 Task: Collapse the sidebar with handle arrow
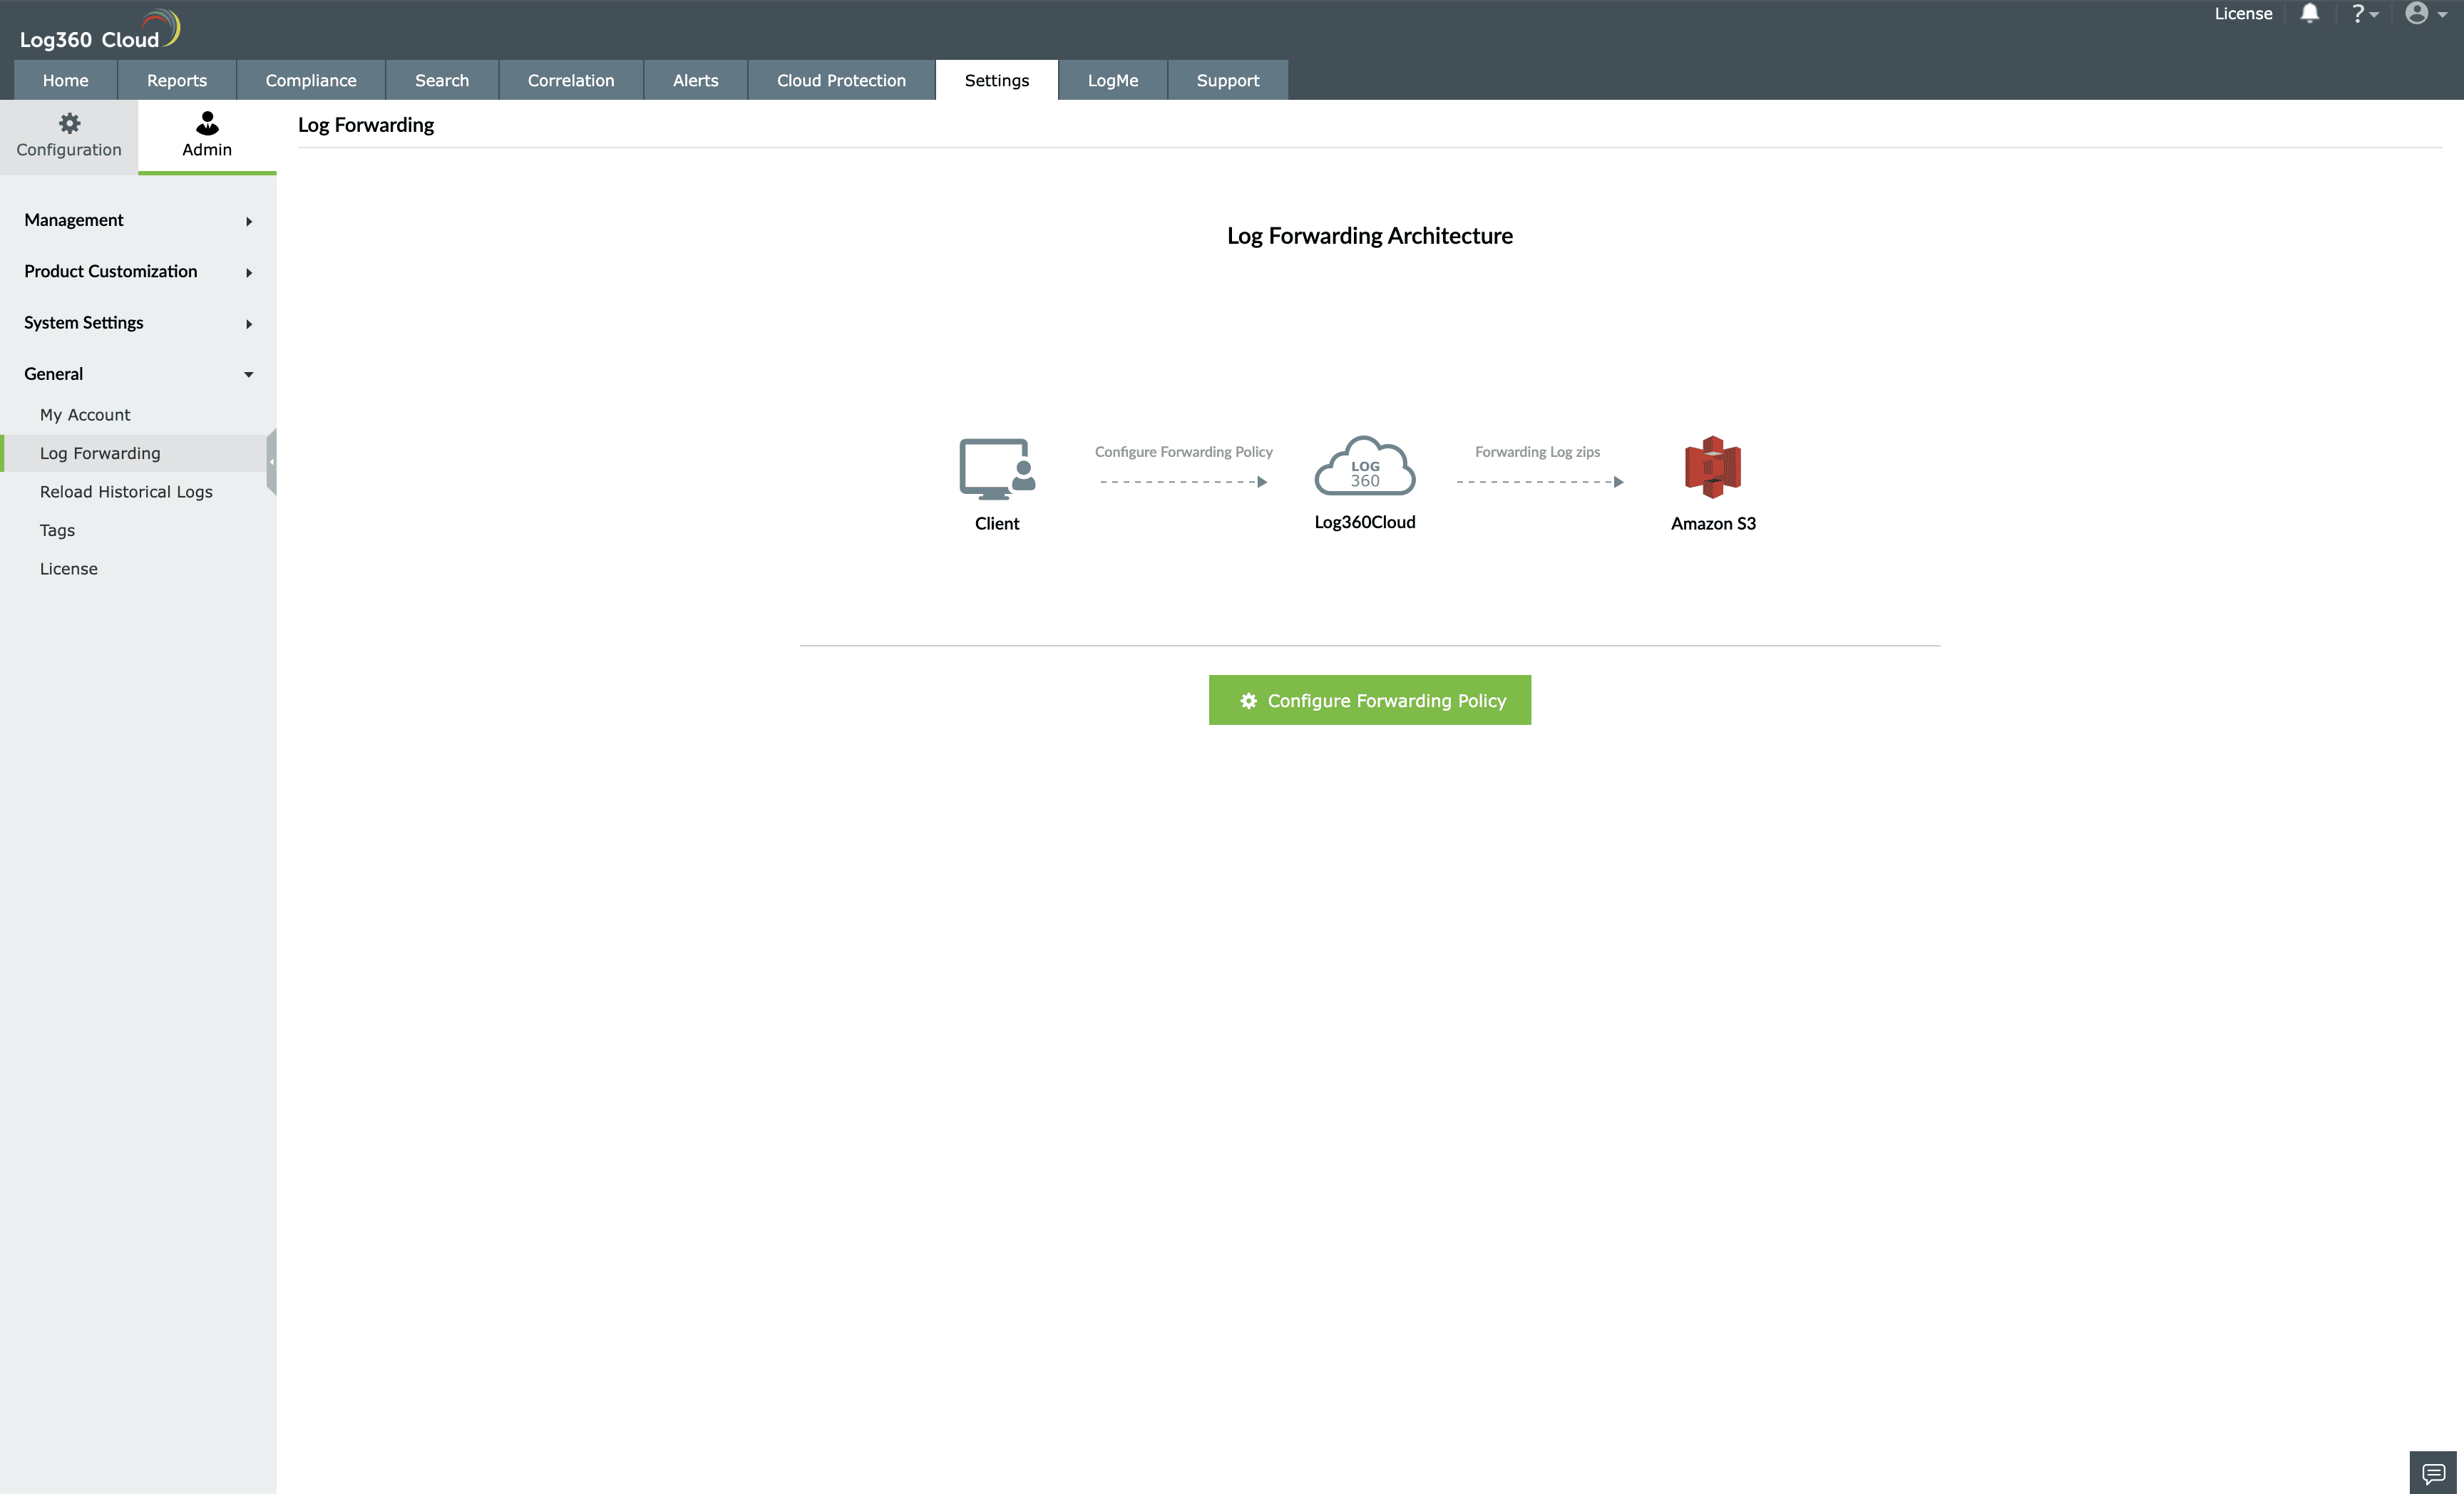[x=271, y=462]
